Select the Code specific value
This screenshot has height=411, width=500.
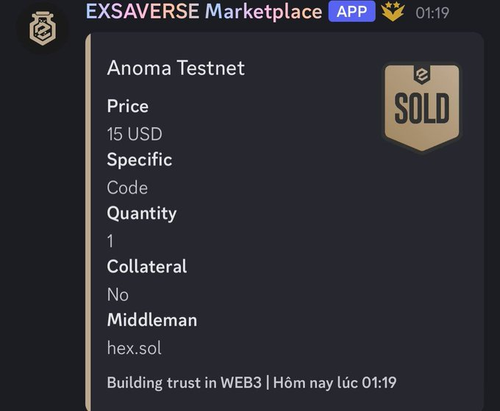click(x=127, y=188)
